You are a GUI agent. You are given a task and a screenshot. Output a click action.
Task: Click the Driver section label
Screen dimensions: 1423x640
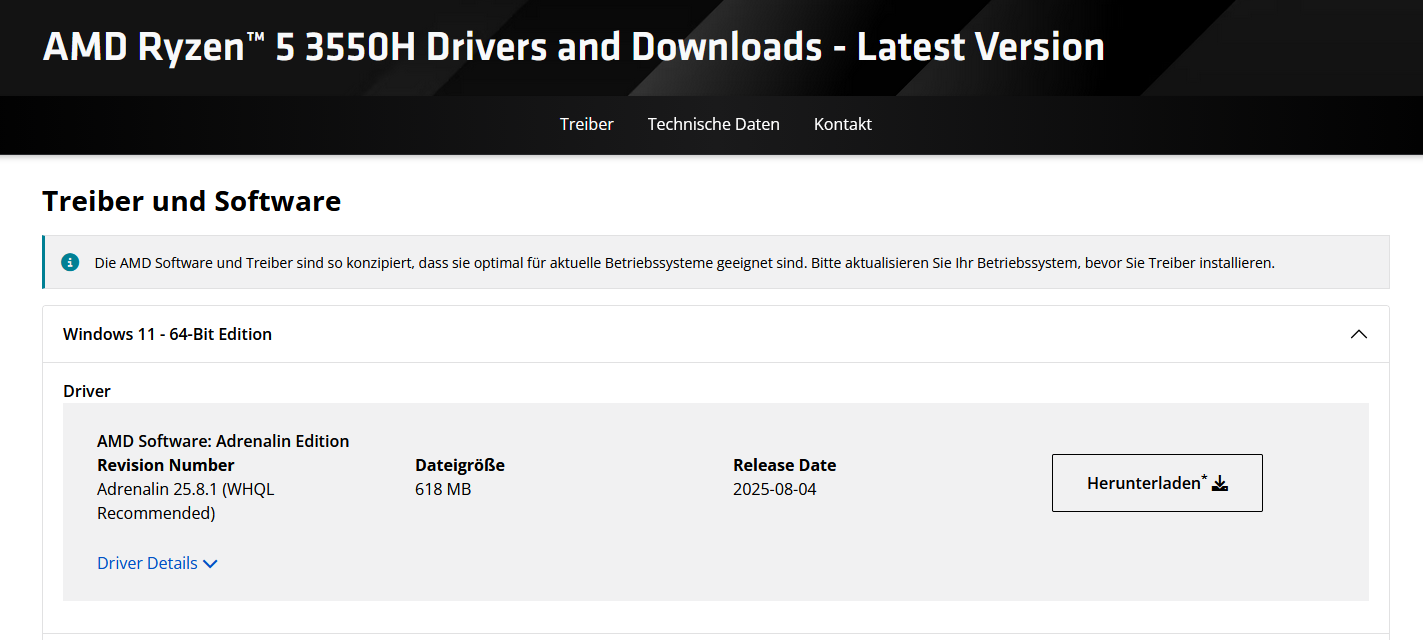[87, 391]
